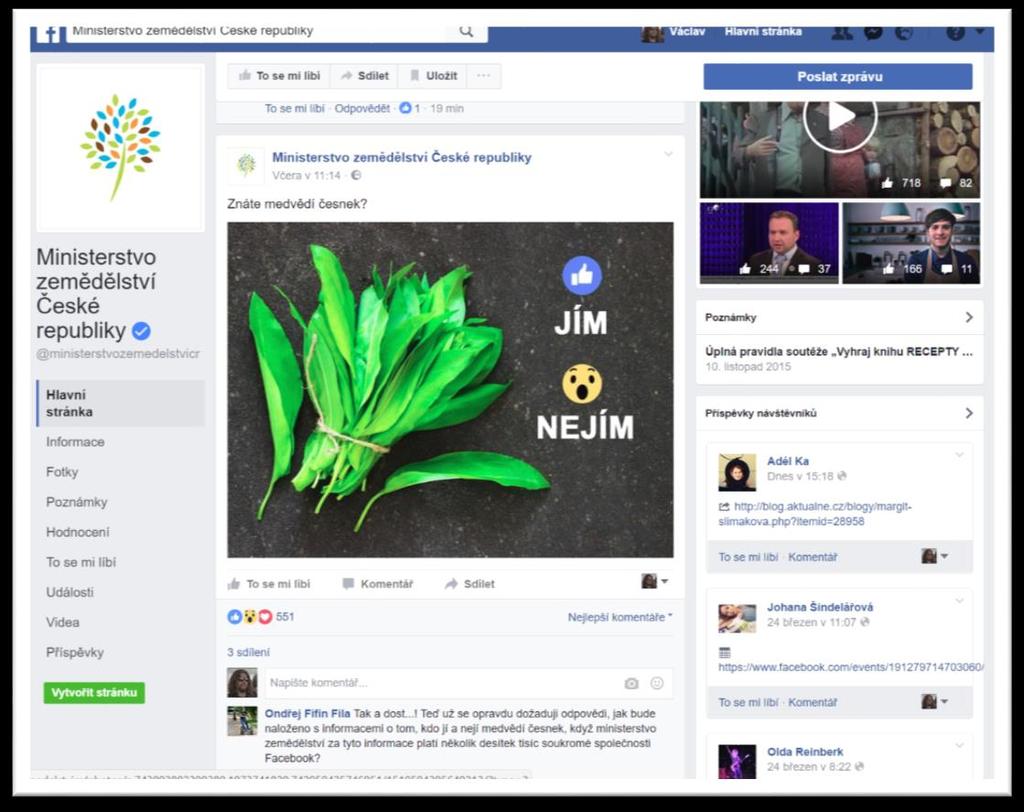Click Komentář under the post
This screenshot has width=1024, height=812.
click(378, 584)
